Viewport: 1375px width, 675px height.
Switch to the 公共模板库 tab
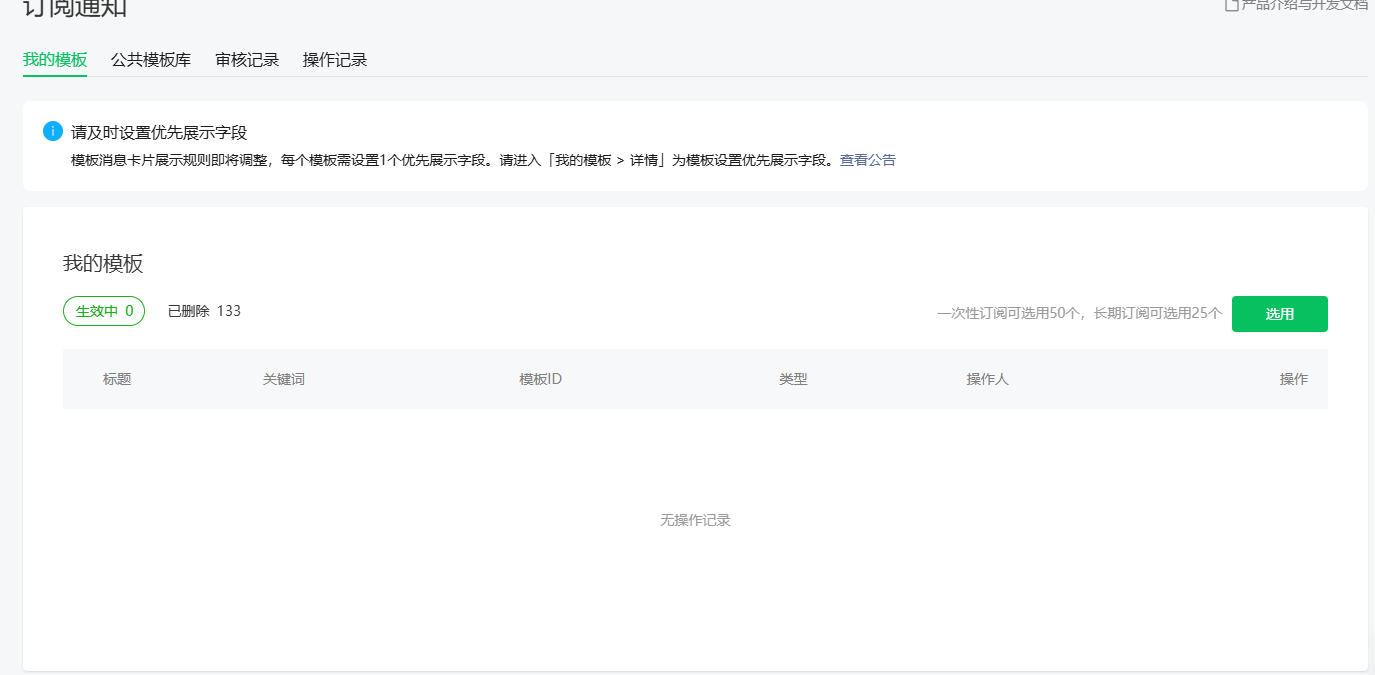click(151, 60)
